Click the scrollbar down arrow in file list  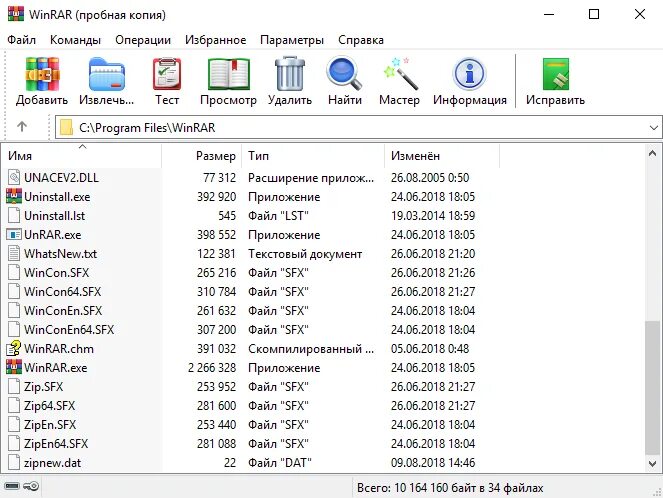pos(652,464)
